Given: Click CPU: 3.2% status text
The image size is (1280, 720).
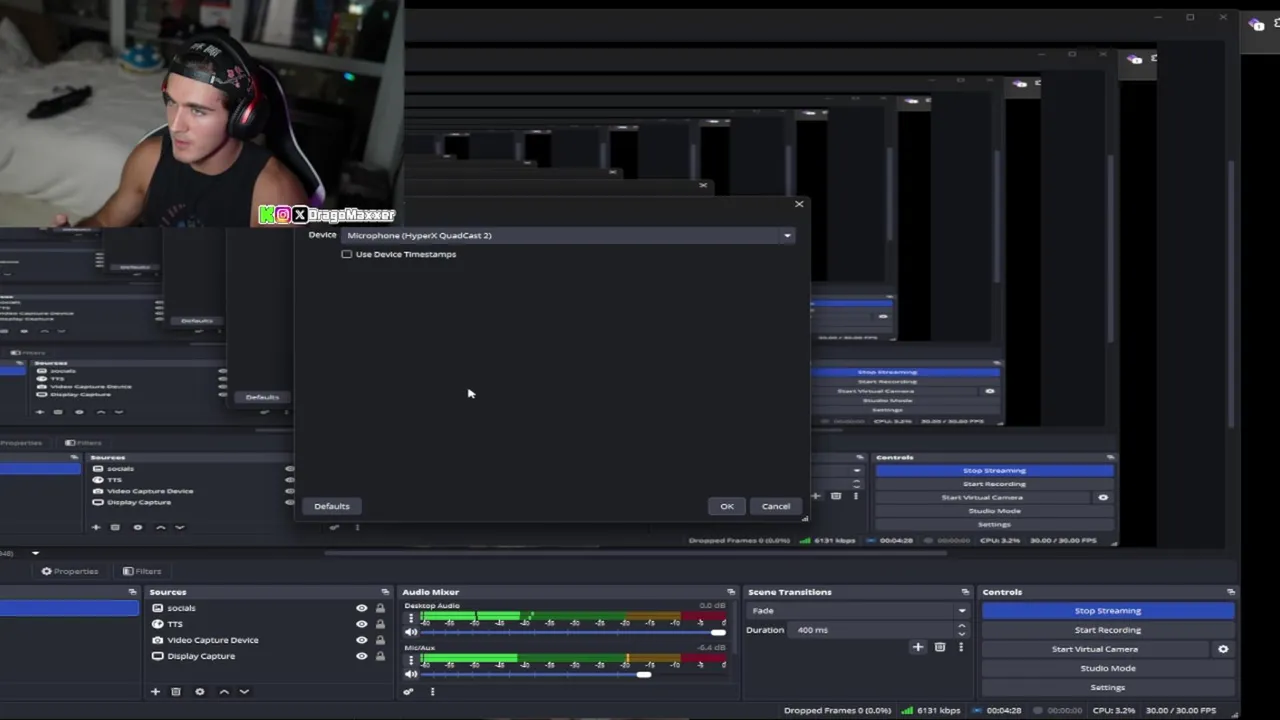Looking at the screenshot, I should pos(1112,711).
